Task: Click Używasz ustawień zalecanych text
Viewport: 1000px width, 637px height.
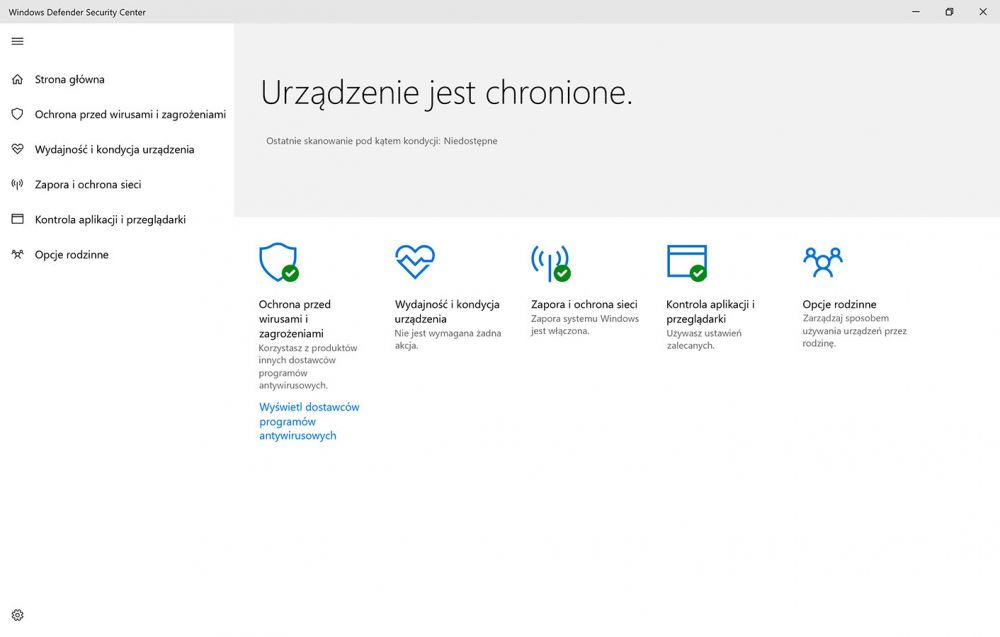Action: [x=704, y=339]
